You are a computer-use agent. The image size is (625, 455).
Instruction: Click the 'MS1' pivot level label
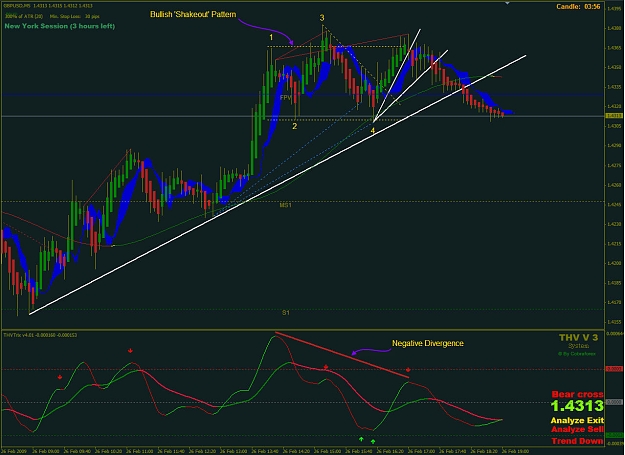285,205
